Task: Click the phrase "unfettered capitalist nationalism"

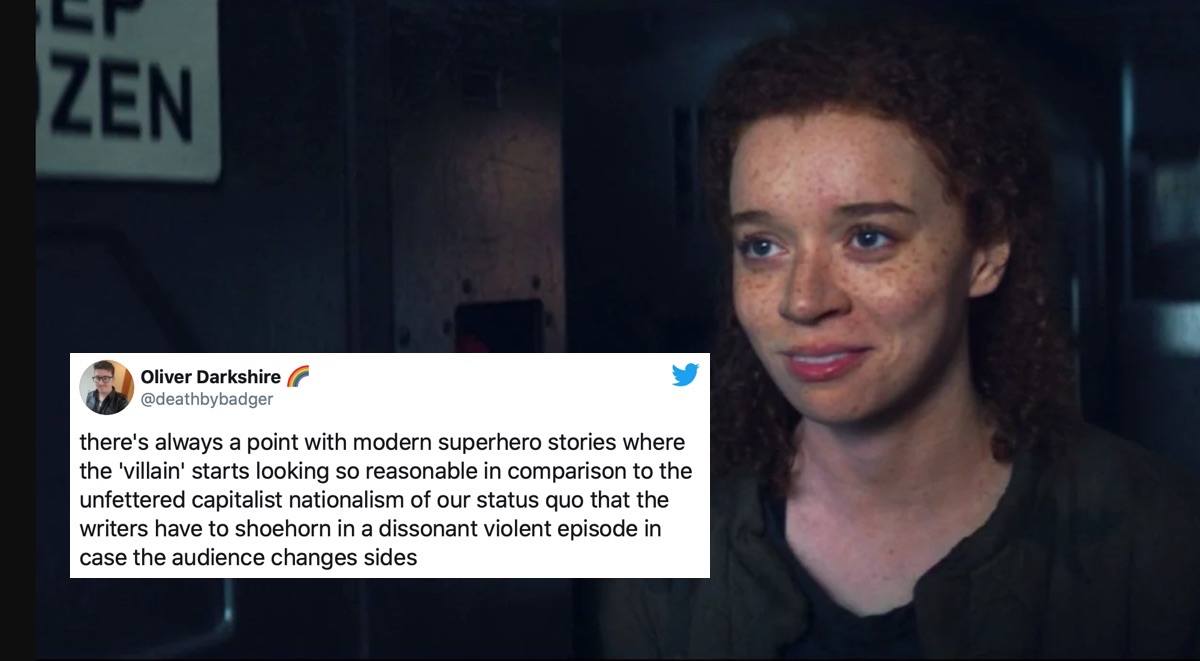Action: [x=246, y=499]
